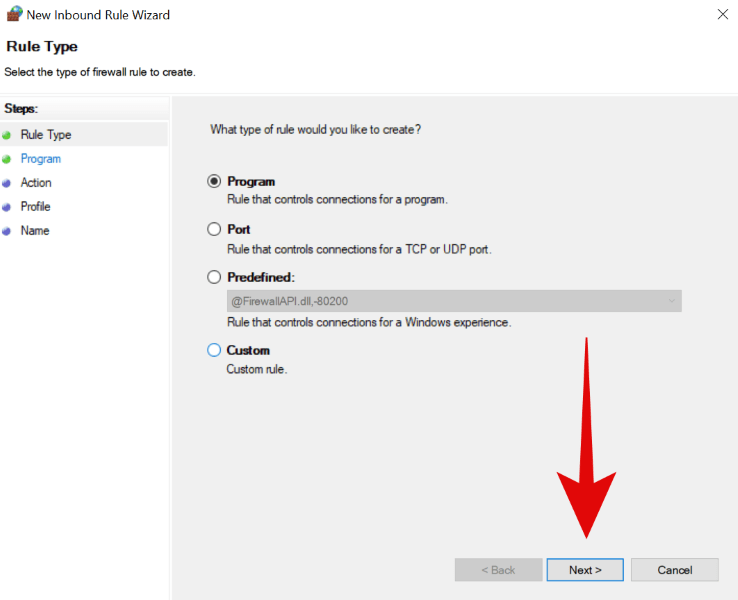The image size is (738, 600).
Task: Click the blue bullet beside Action step
Action: click(6, 183)
